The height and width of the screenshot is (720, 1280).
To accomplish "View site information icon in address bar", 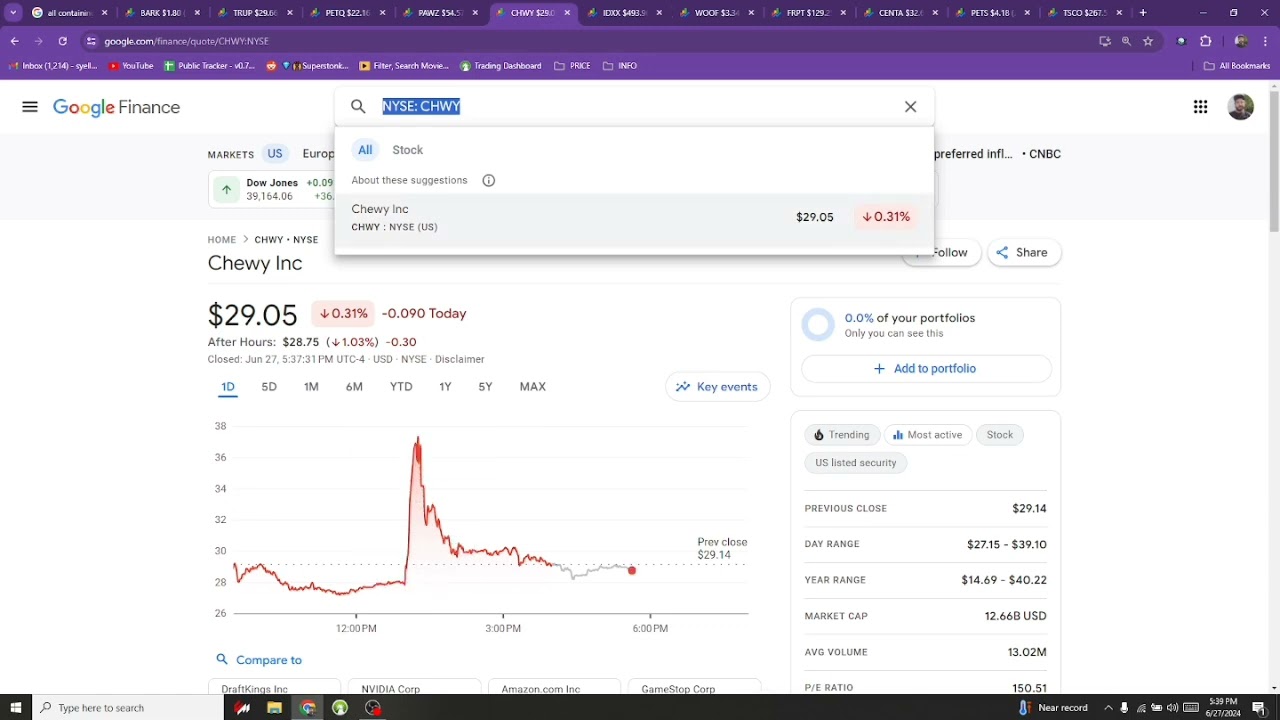I will point(91,41).
